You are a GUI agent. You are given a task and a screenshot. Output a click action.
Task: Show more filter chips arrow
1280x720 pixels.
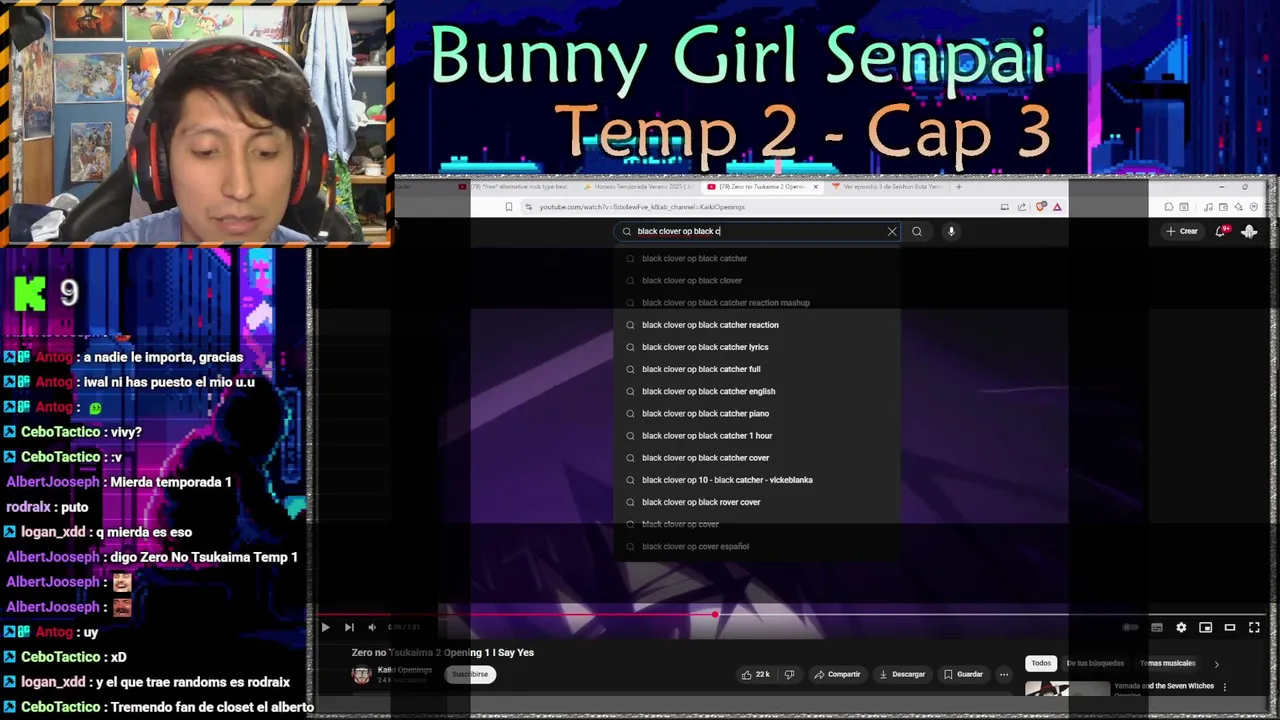(1216, 663)
